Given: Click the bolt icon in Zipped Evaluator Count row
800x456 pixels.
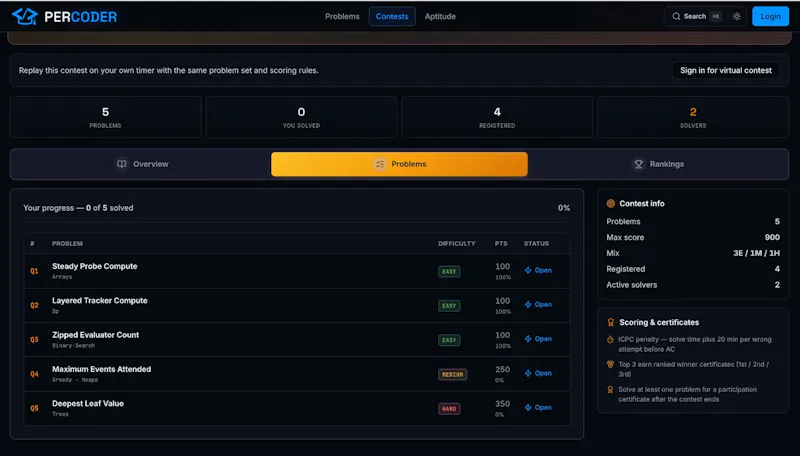Looking at the screenshot, I should click(528, 339).
